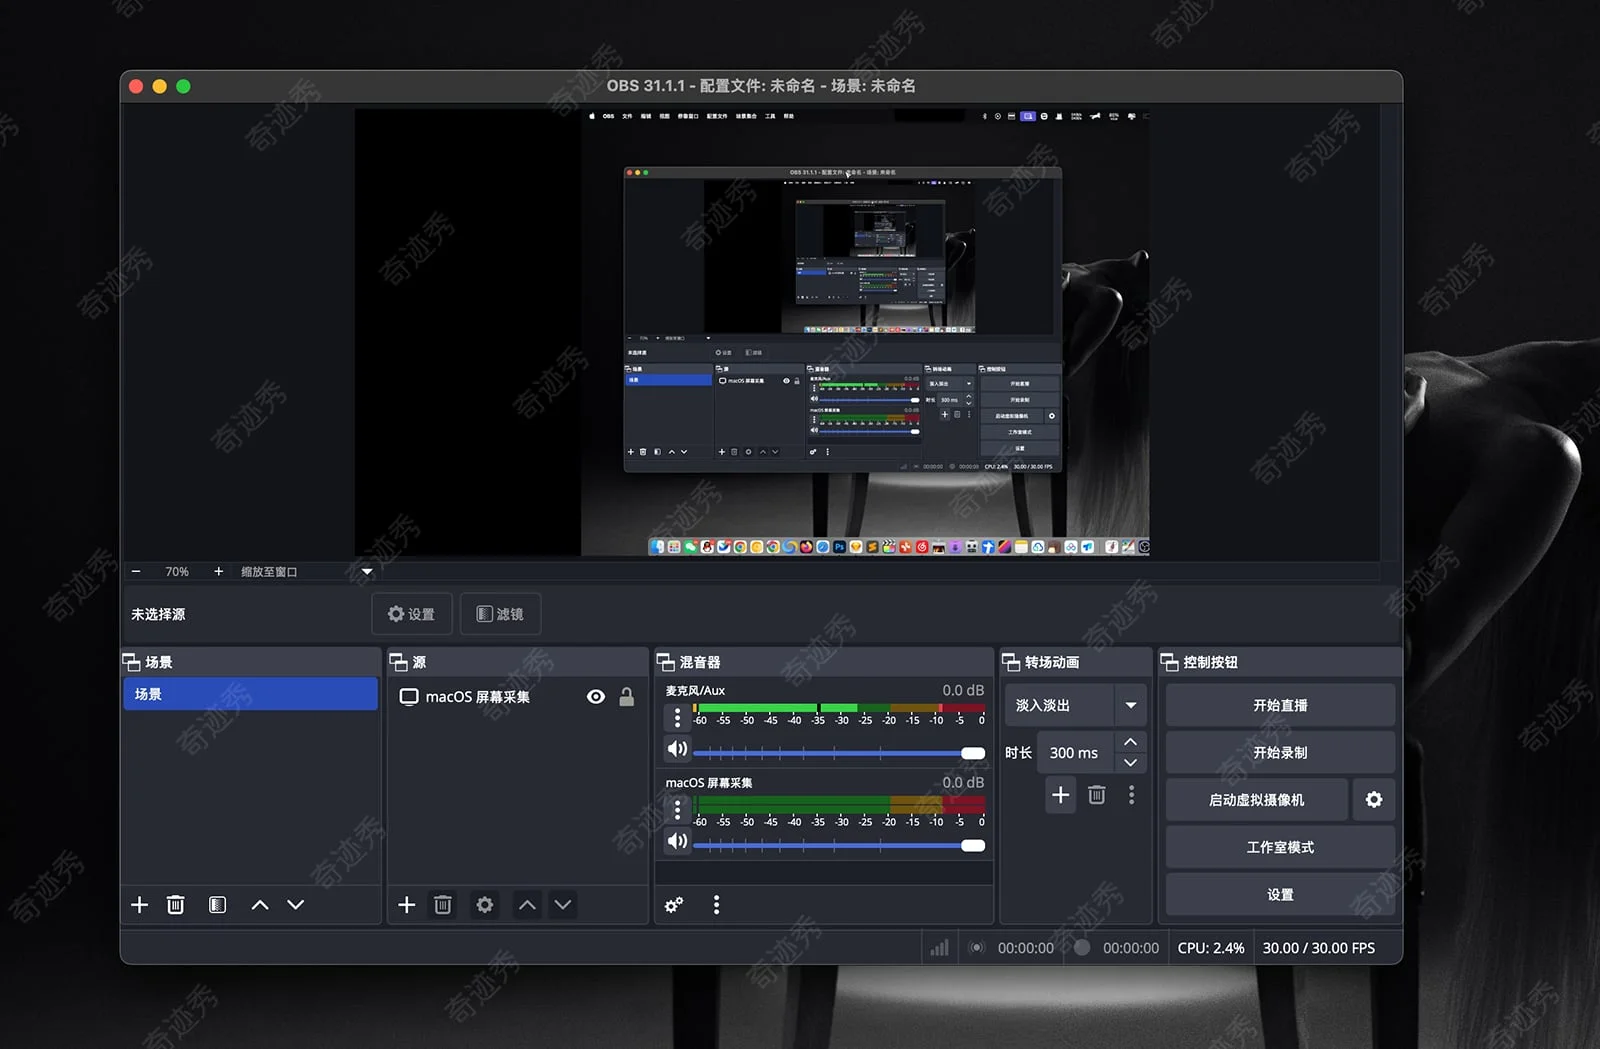Enable 工作室模式 studio mode
The width and height of the screenshot is (1600, 1049).
[x=1279, y=847]
